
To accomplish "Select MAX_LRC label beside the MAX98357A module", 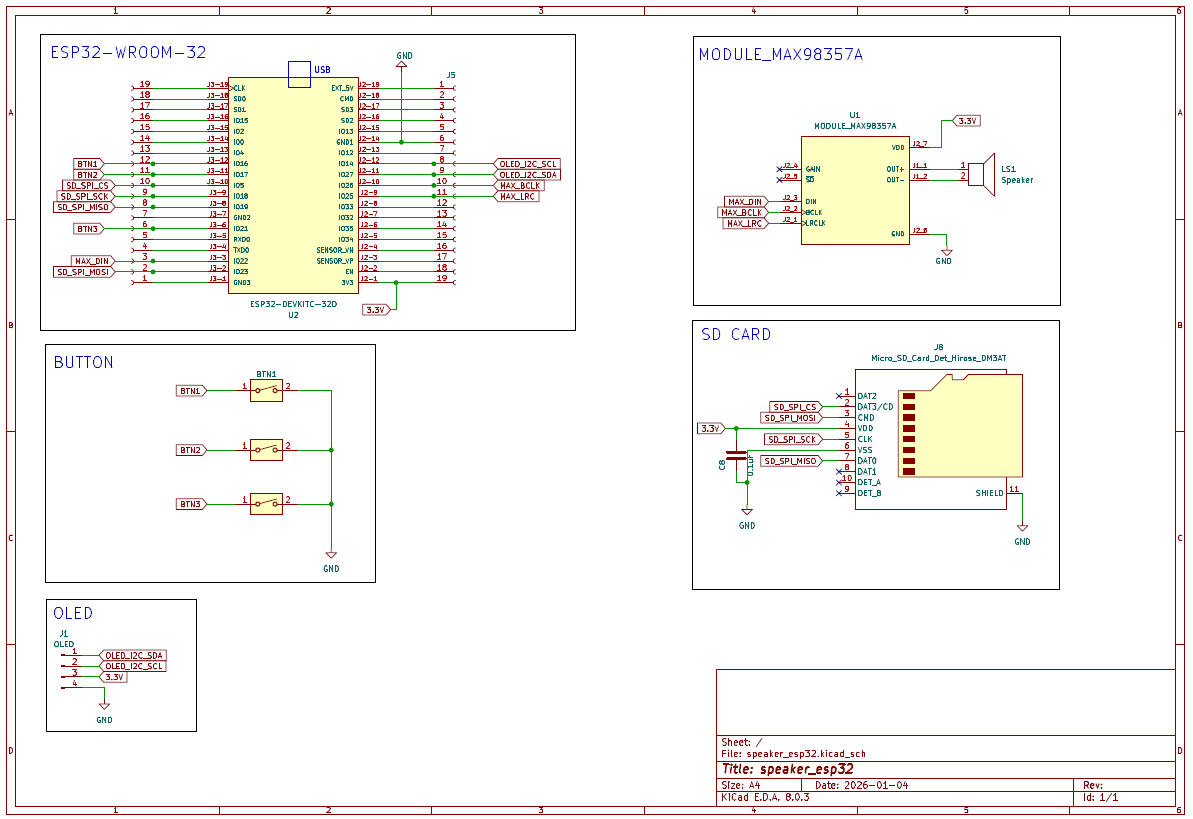I will (x=744, y=223).
